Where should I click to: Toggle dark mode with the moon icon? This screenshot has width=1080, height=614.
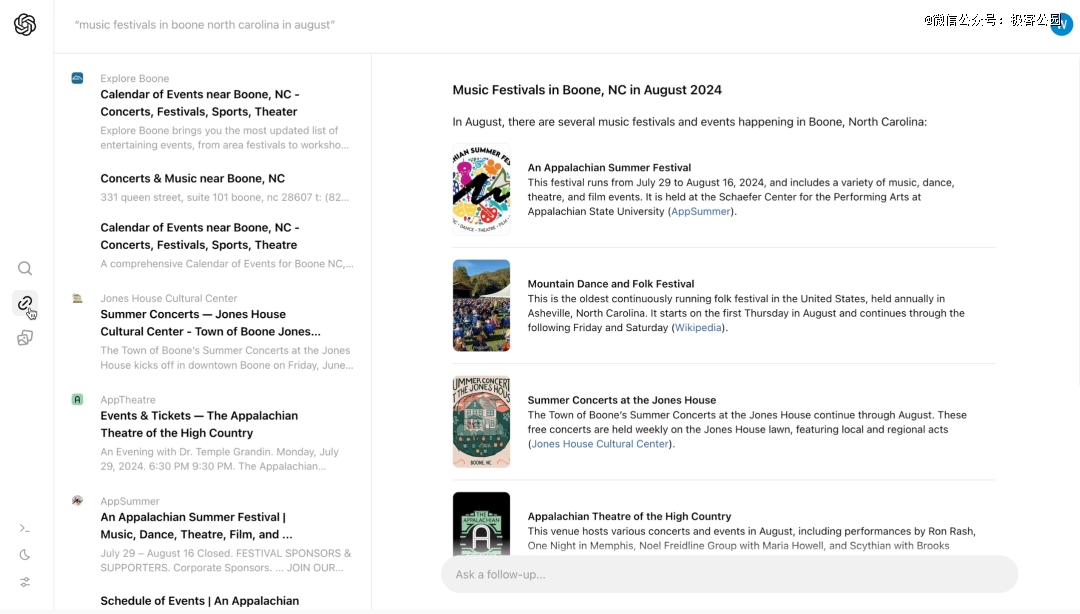coord(25,555)
